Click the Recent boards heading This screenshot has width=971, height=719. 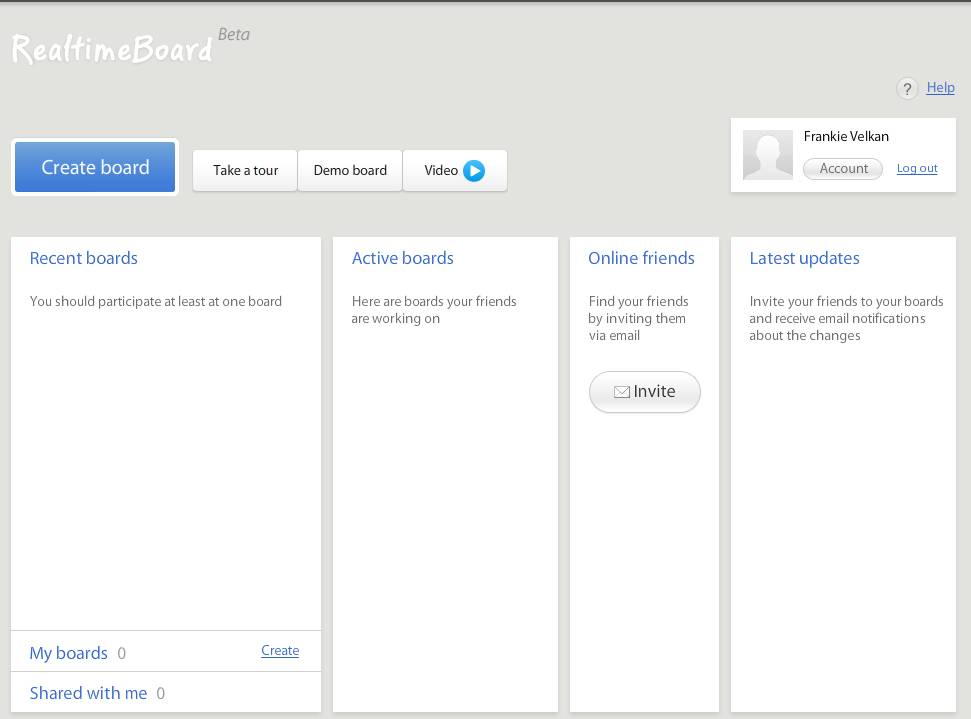[x=84, y=258]
